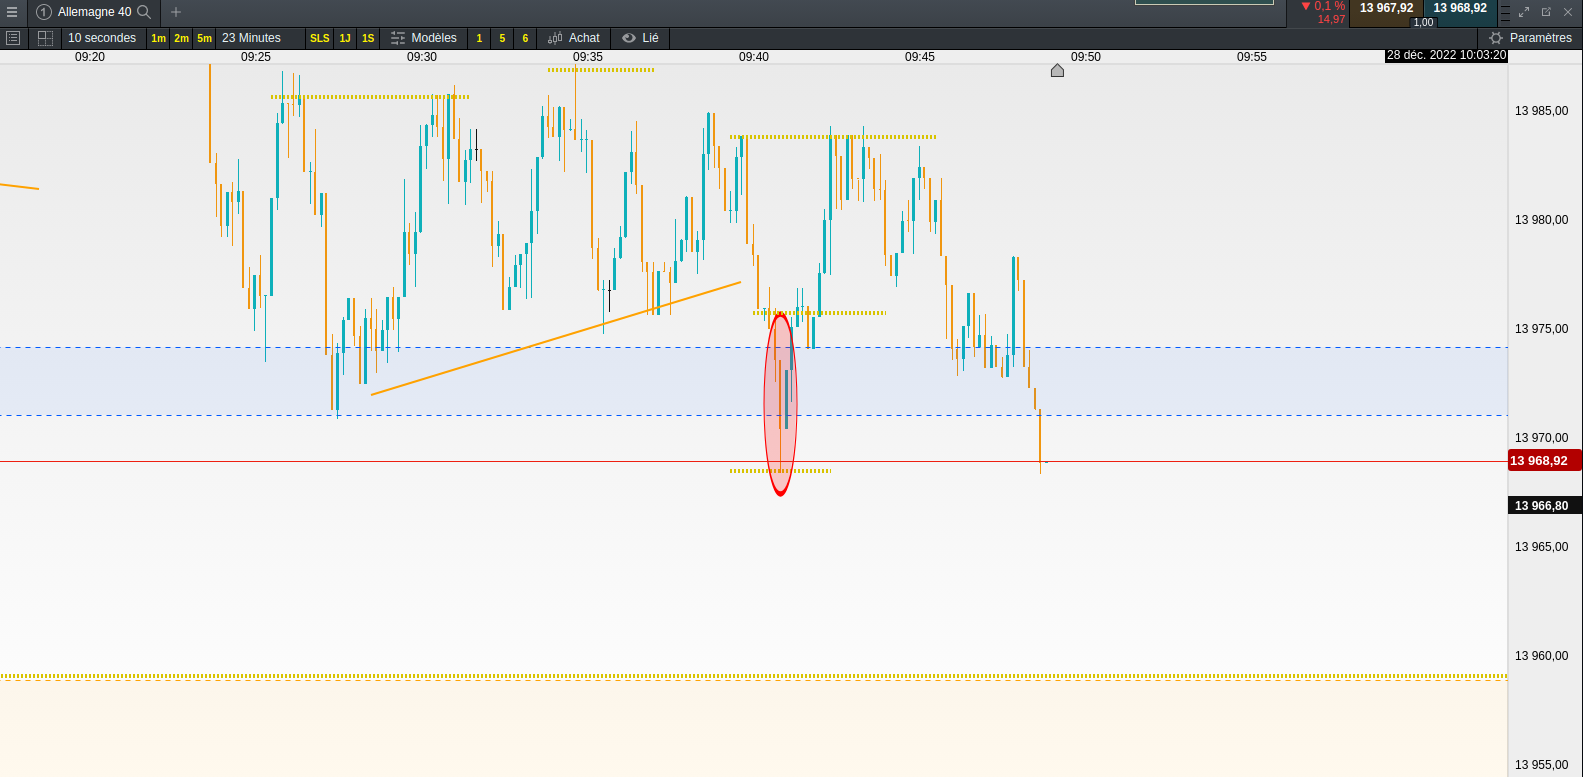
Task: Select the 1J period shortcut
Action: 345,38
